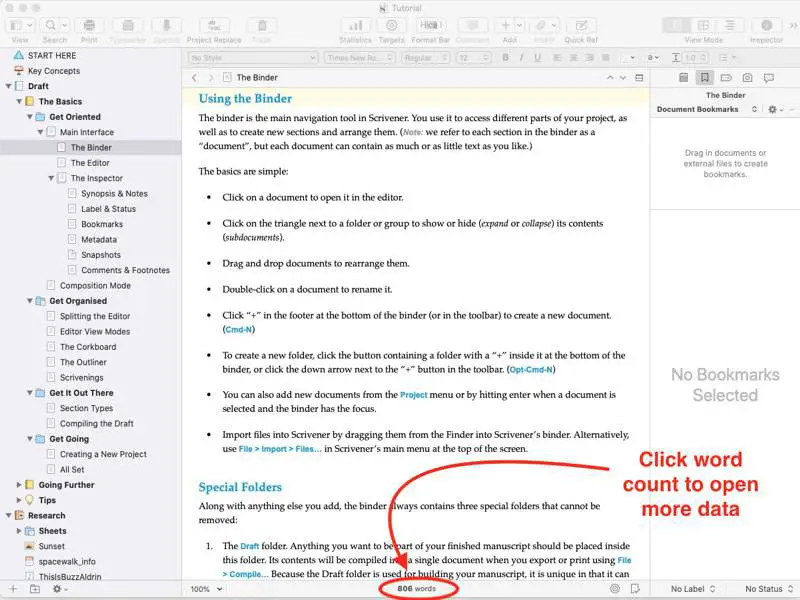Screen dimensions: 800x600
Task: Go back in editor history
Action: [x=194, y=78]
